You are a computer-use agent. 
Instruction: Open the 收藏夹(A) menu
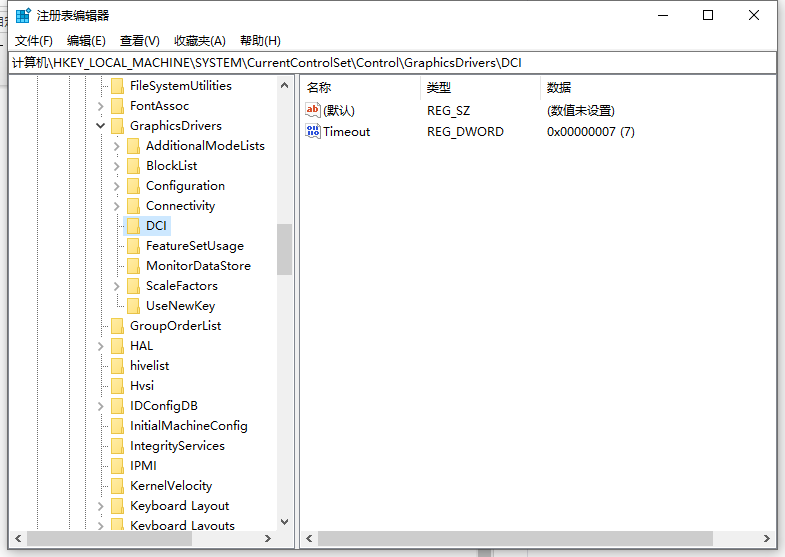click(200, 40)
